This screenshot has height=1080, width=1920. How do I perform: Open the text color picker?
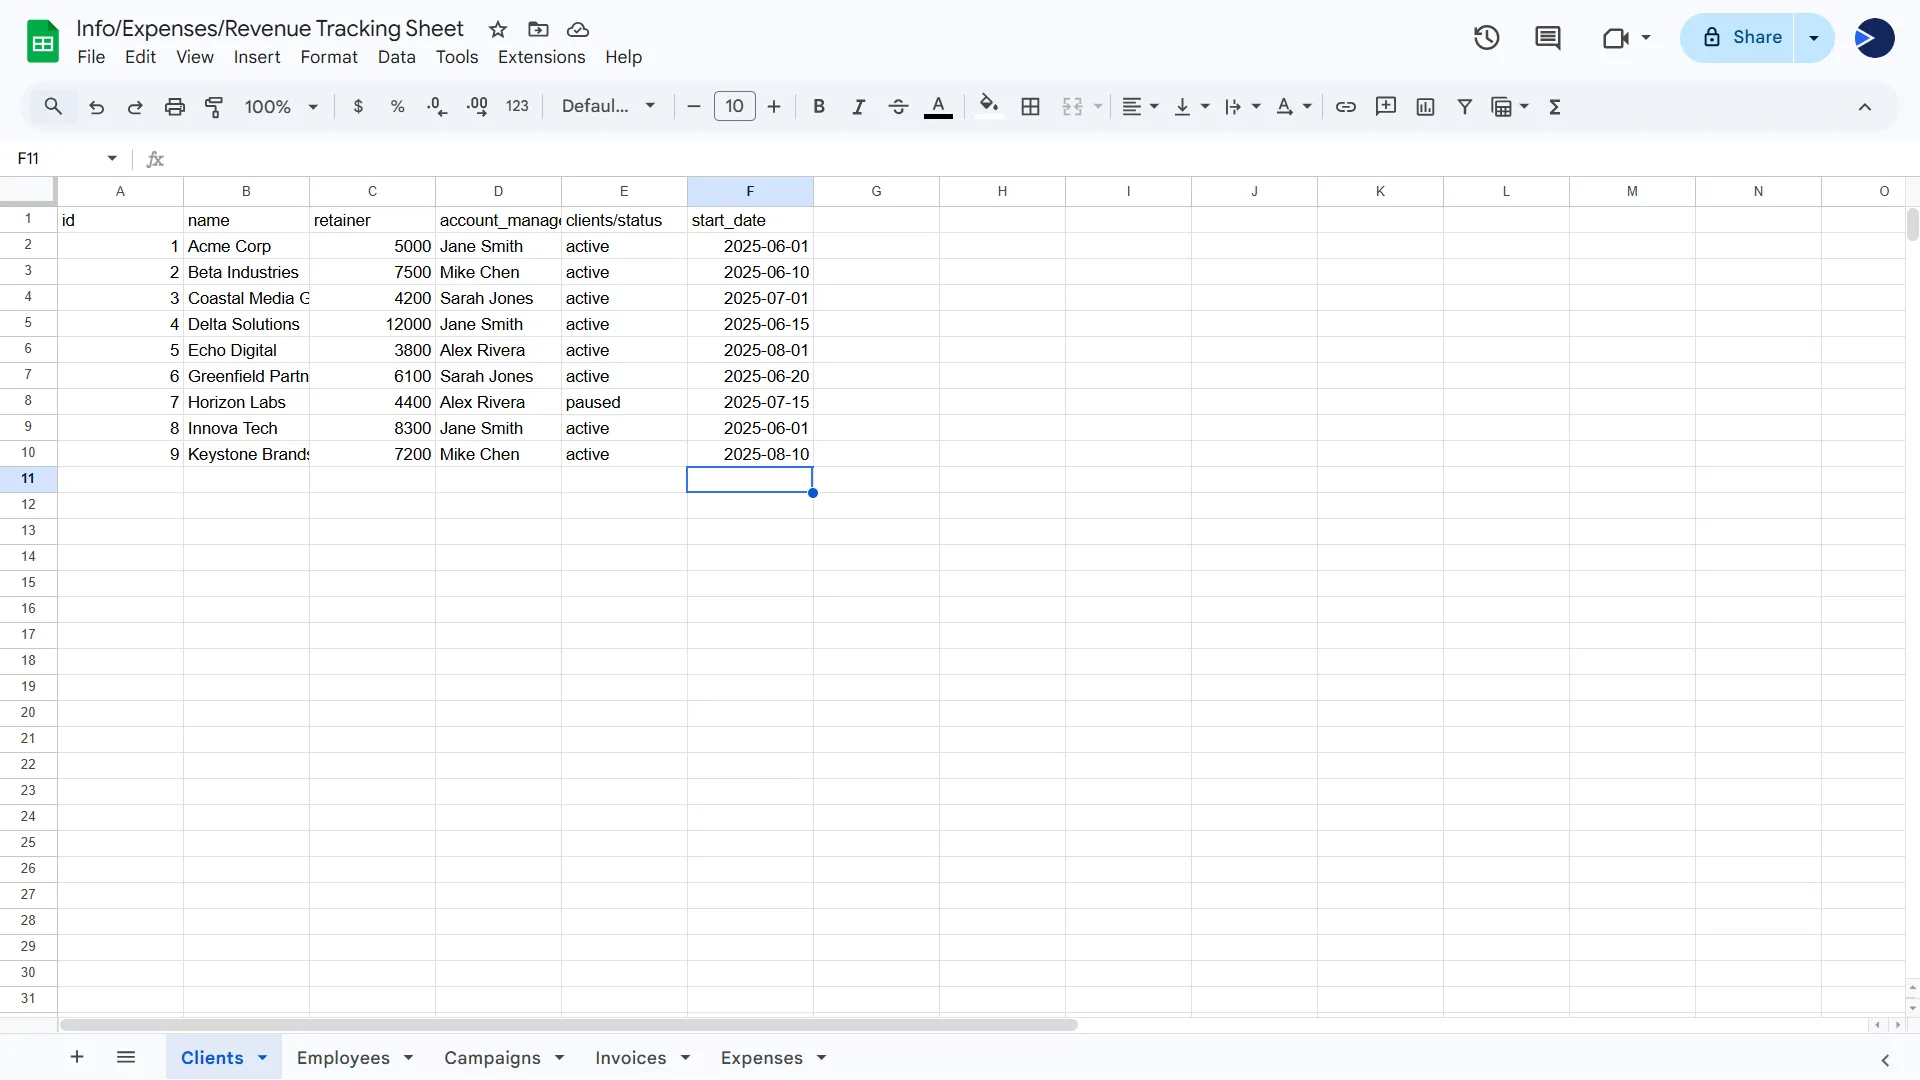click(x=938, y=106)
